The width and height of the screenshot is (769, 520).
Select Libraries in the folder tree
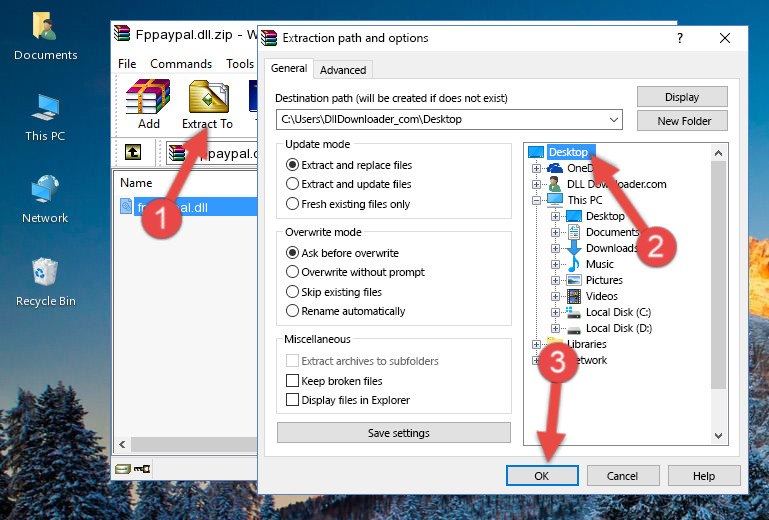587,344
